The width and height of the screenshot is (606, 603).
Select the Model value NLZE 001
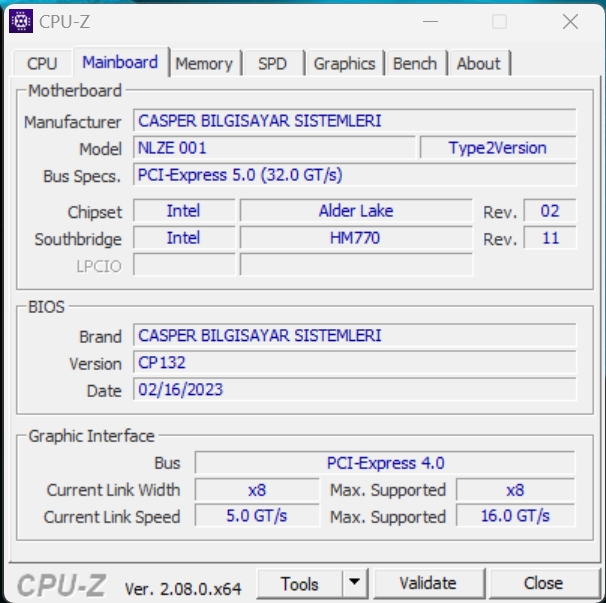(274, 148)
